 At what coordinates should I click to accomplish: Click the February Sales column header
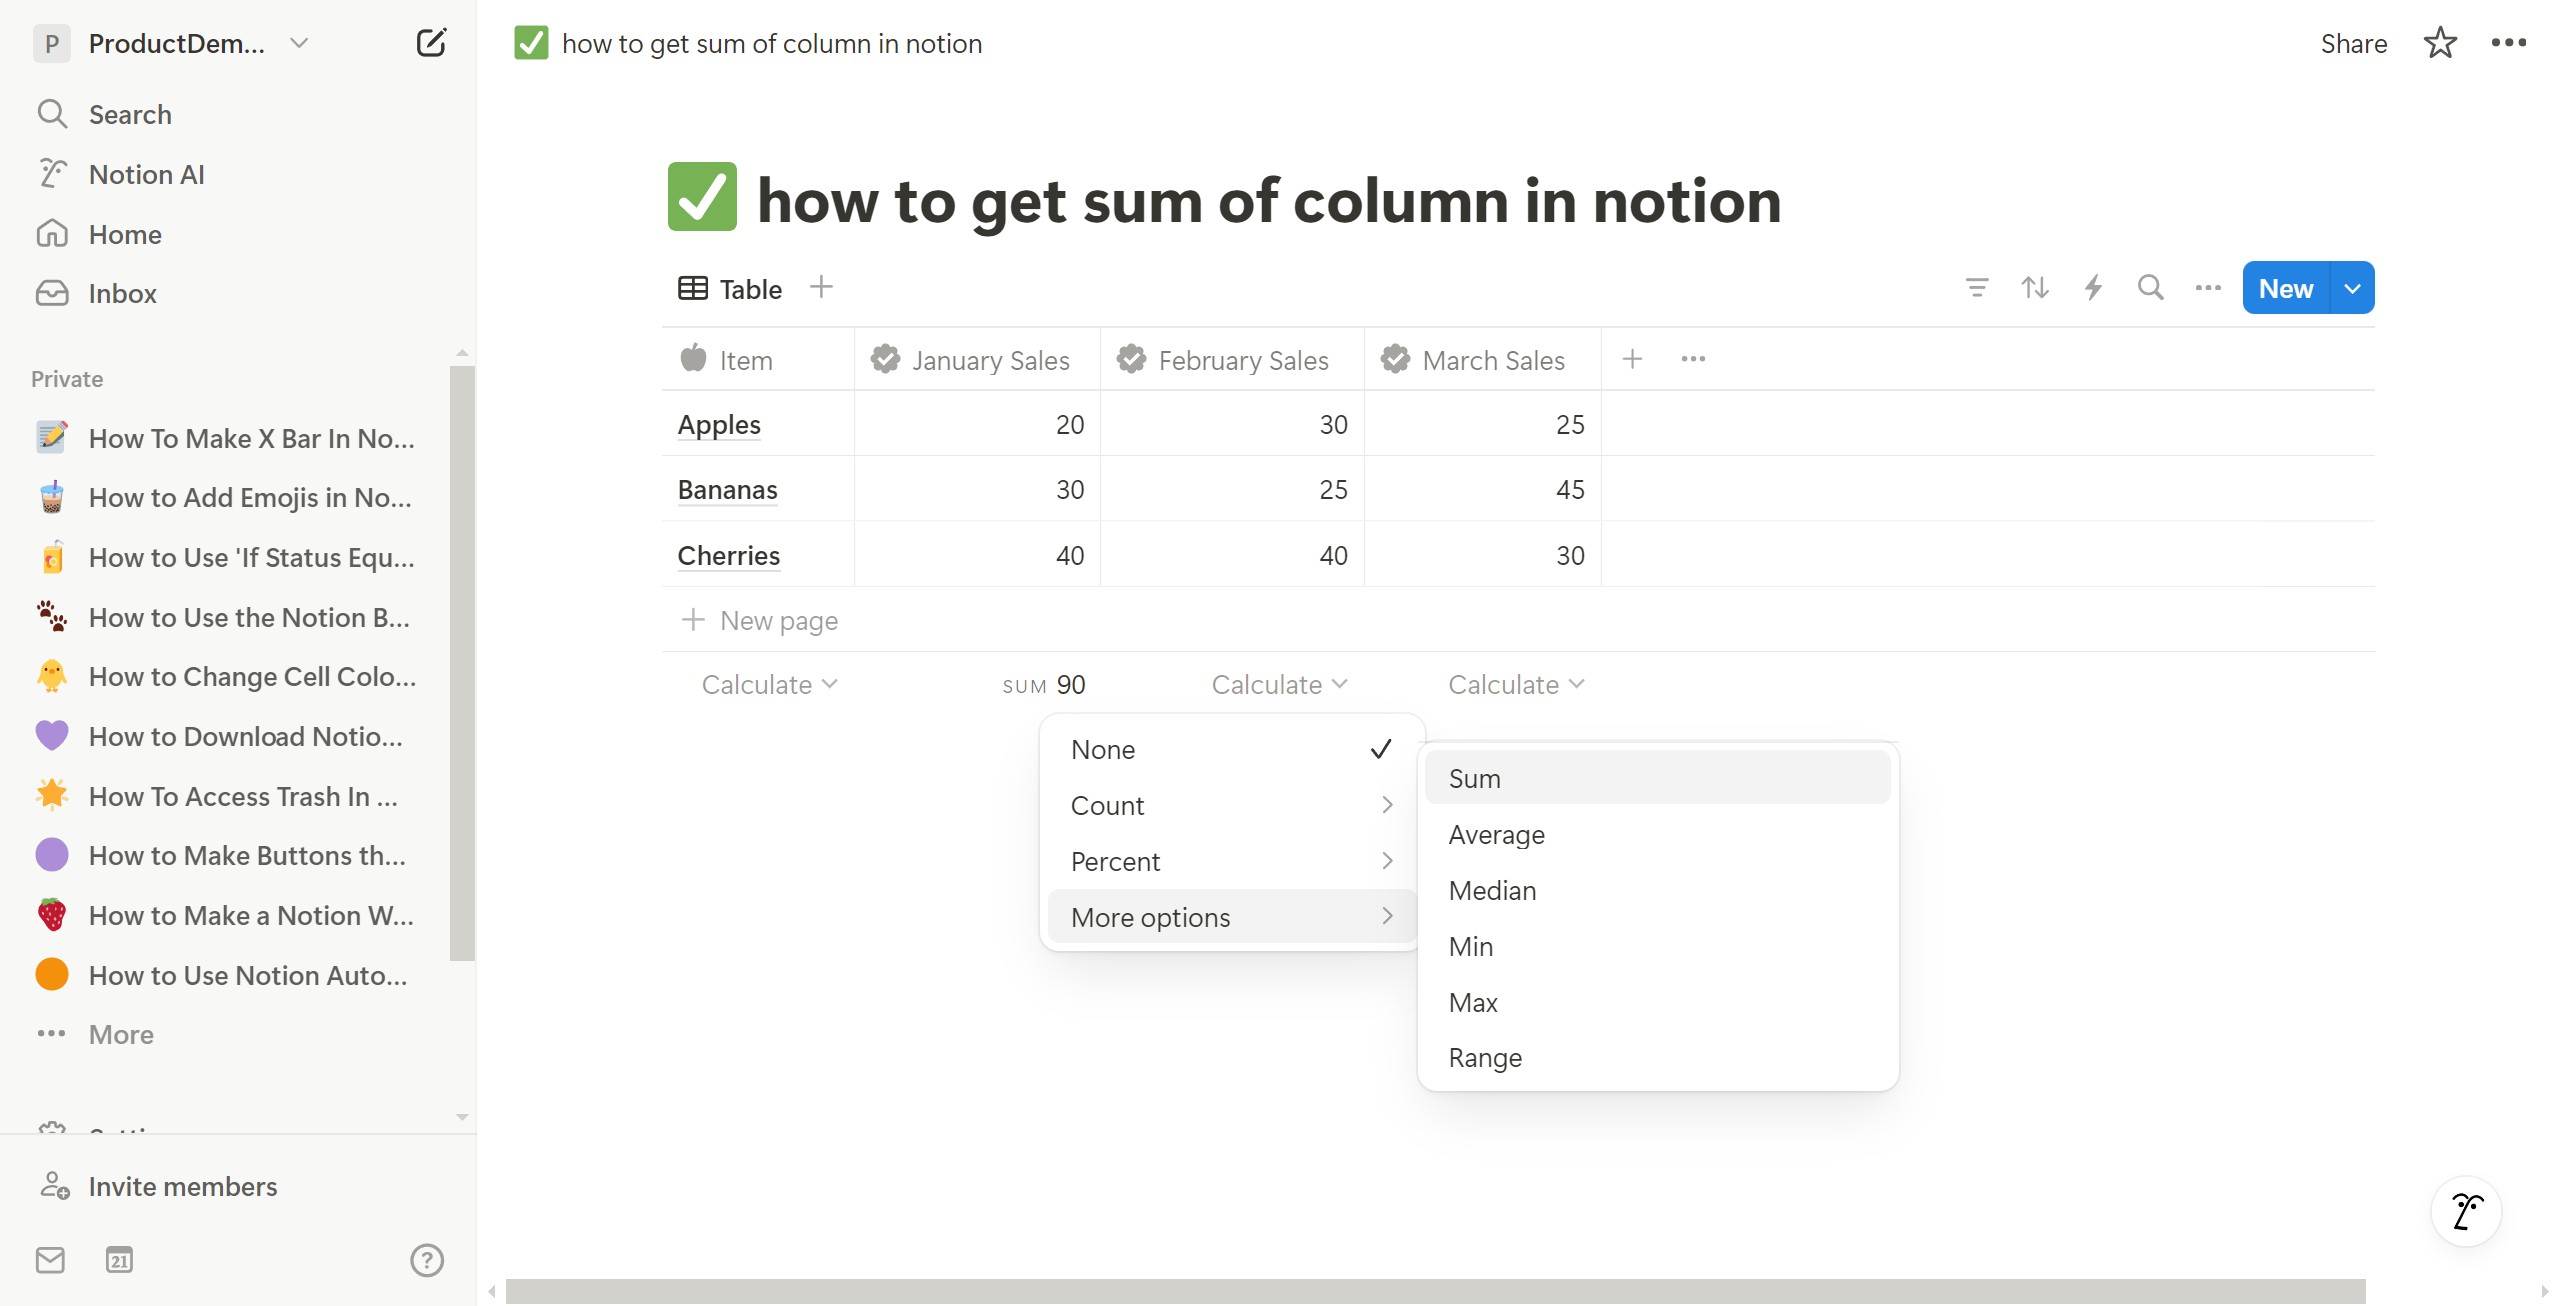pos(1232,359)
